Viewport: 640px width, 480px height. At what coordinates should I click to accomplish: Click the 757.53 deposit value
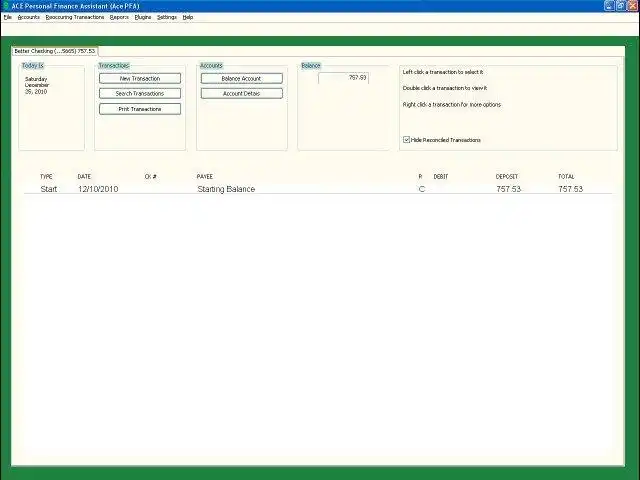coord(509,189)
